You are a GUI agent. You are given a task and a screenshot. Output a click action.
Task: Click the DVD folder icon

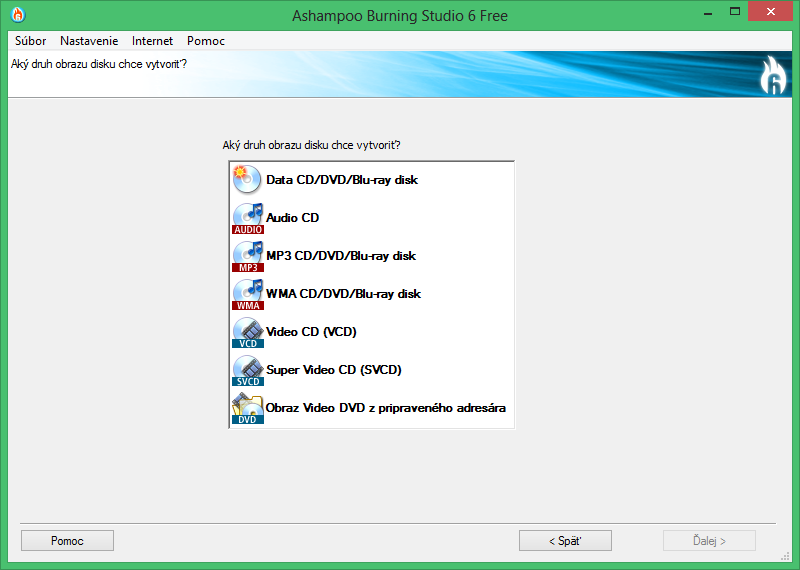tap(248, 408)
